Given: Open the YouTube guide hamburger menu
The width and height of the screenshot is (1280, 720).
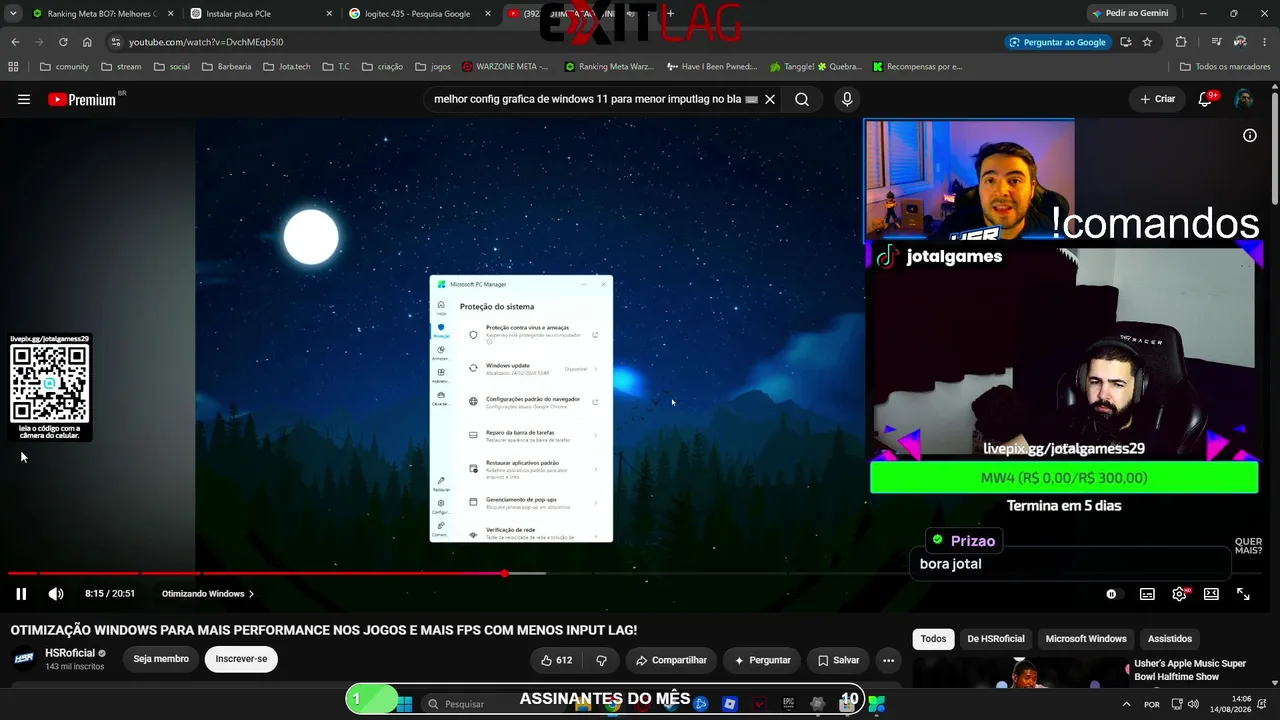Looking at the screenshot, I should coord(24,99).
